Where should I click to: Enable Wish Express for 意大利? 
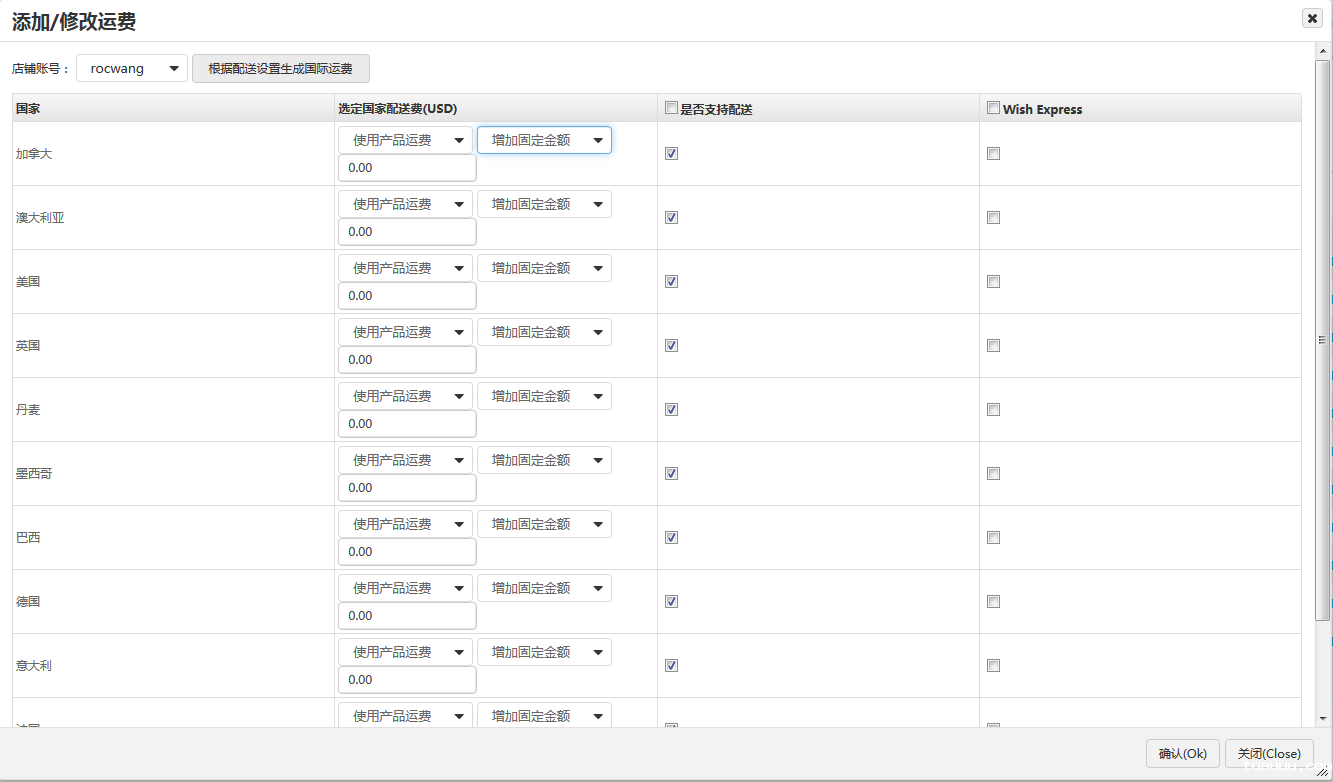click(x=993, y=666)
